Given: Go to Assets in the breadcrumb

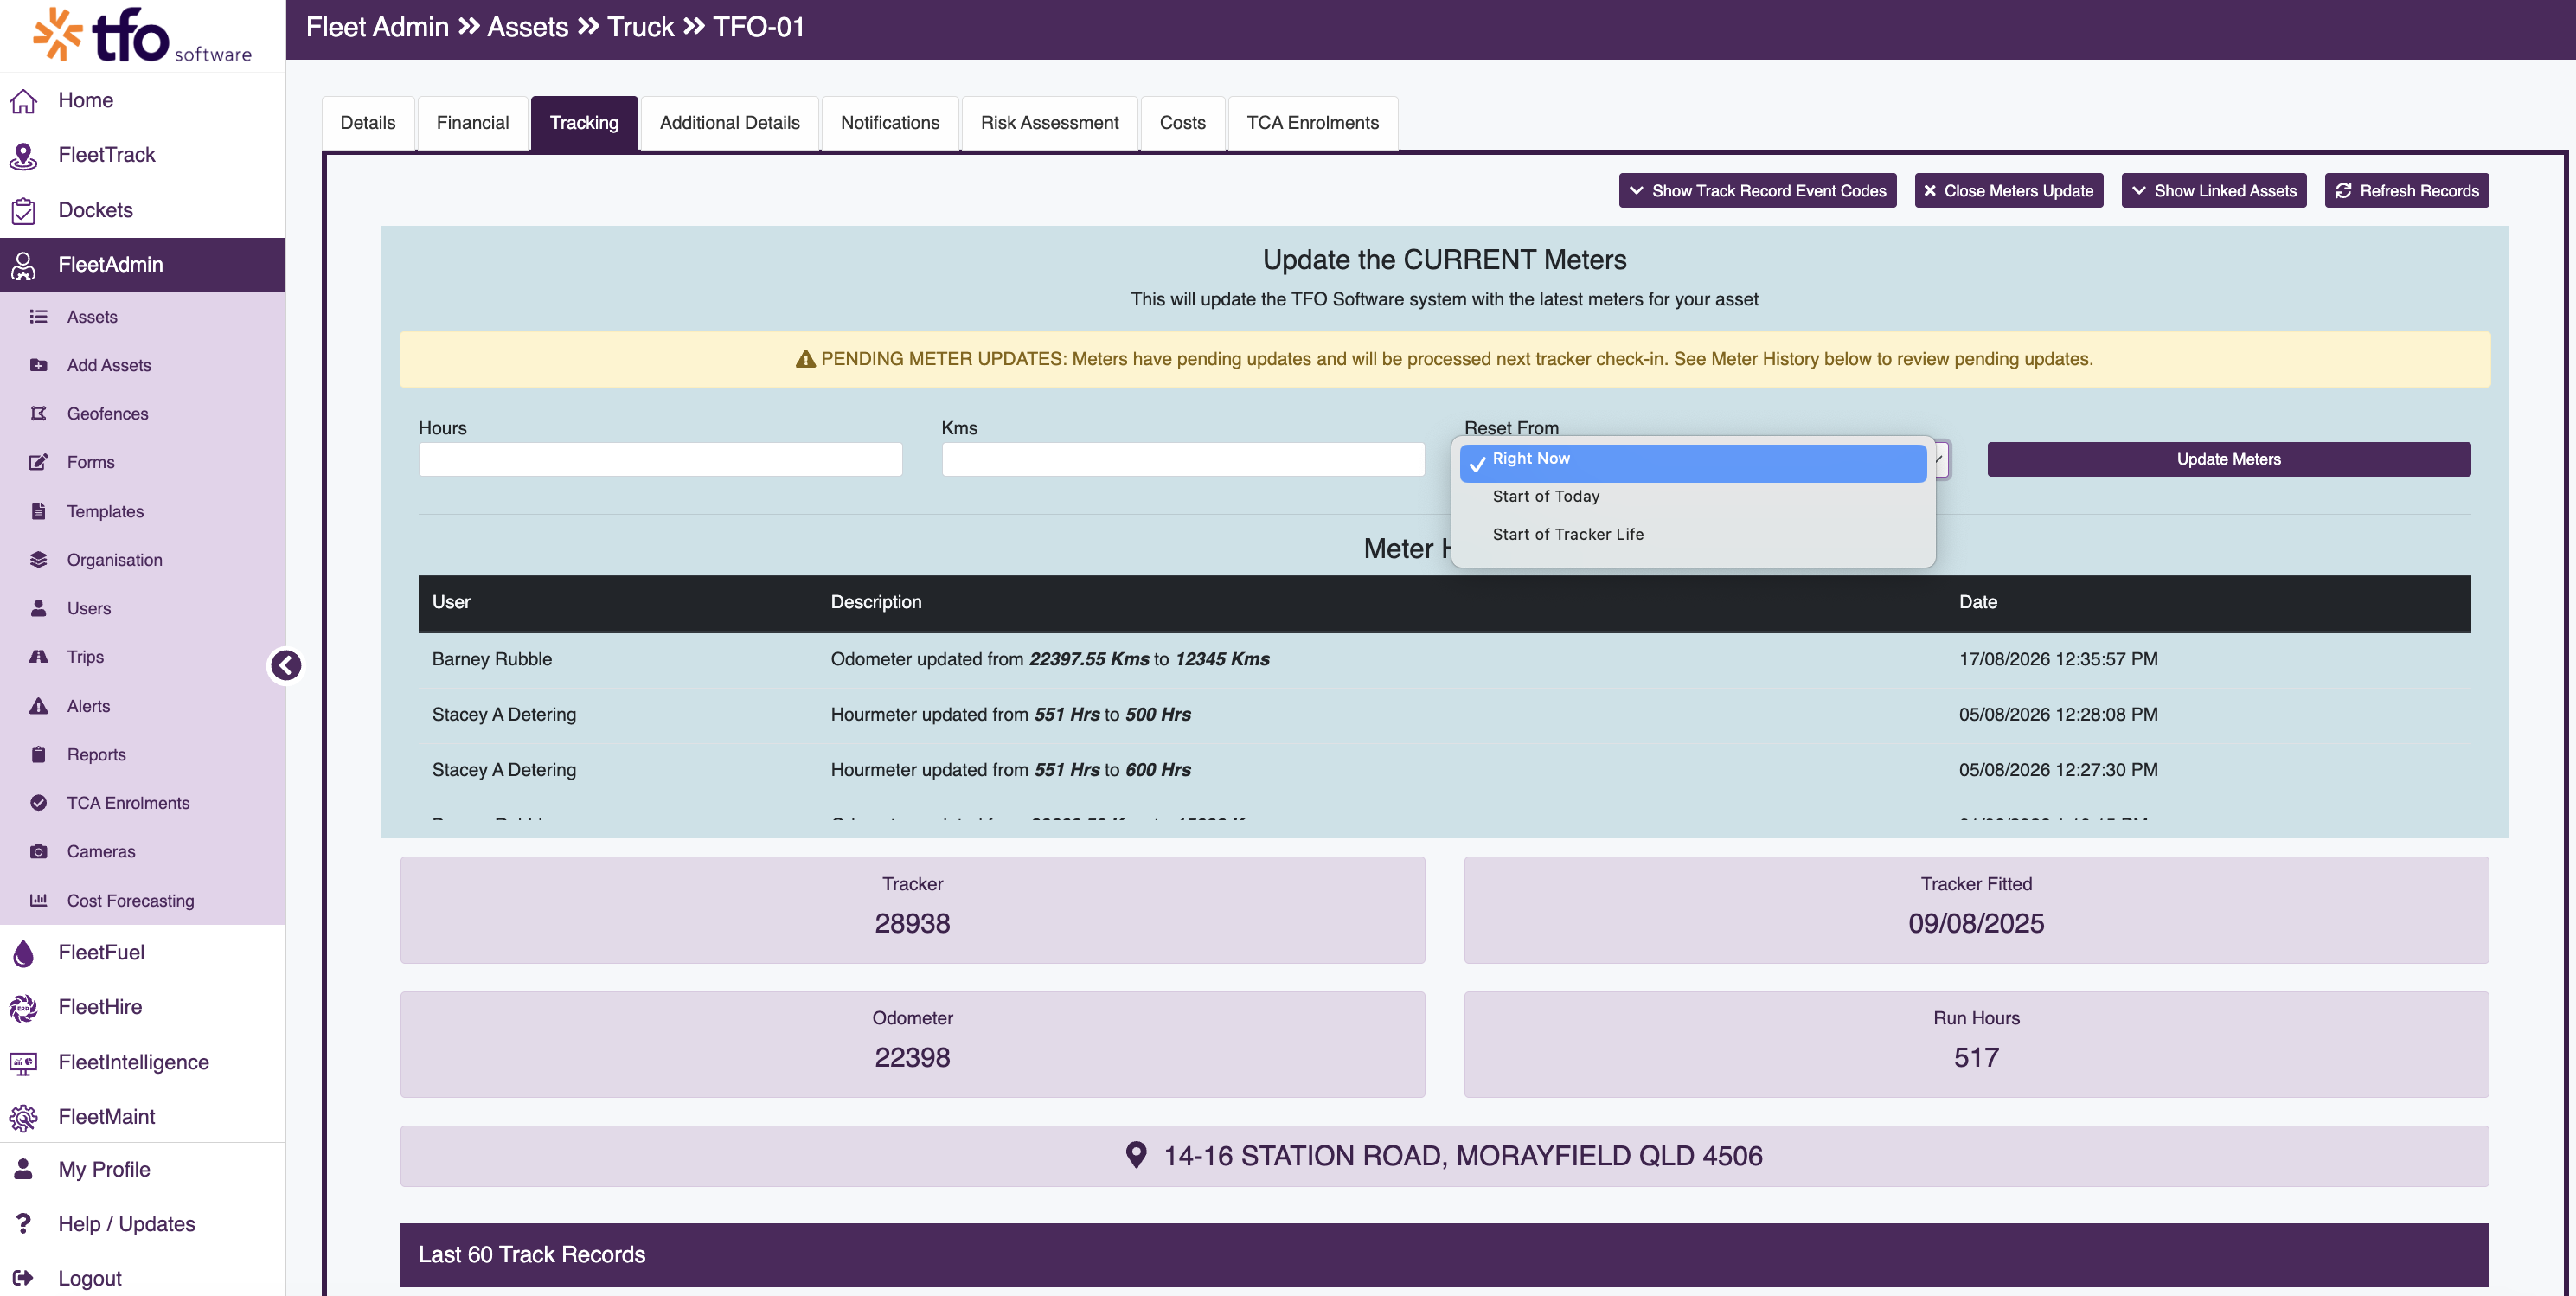Looking at the screenshot, I should pyautogui.click(x=528, y=27).
